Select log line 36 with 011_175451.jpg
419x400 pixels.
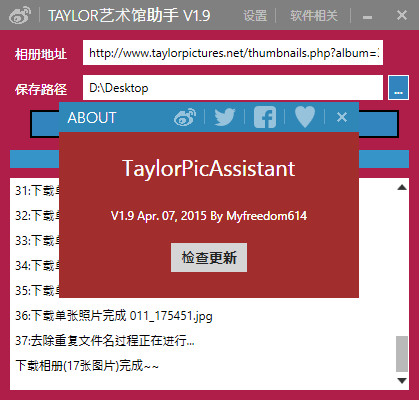pyautogui.click(x=114, y=315)
